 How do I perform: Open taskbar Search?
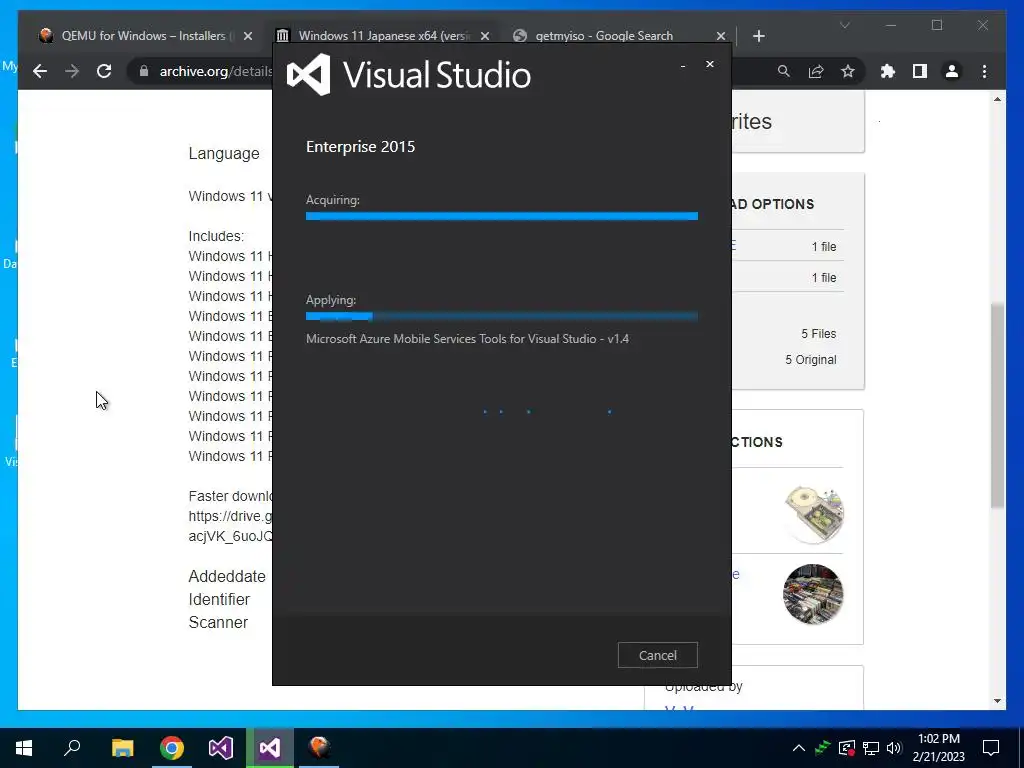(x=72, y=748)
